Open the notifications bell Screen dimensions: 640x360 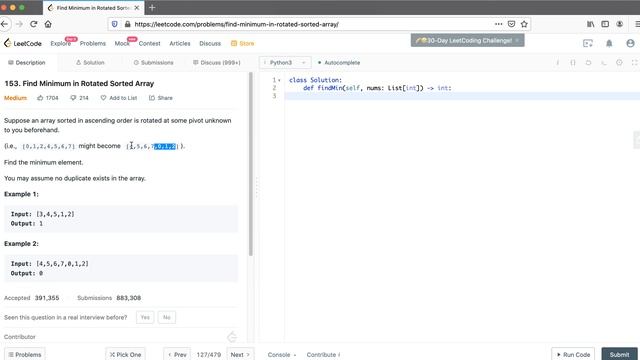[x=609, y=43]
